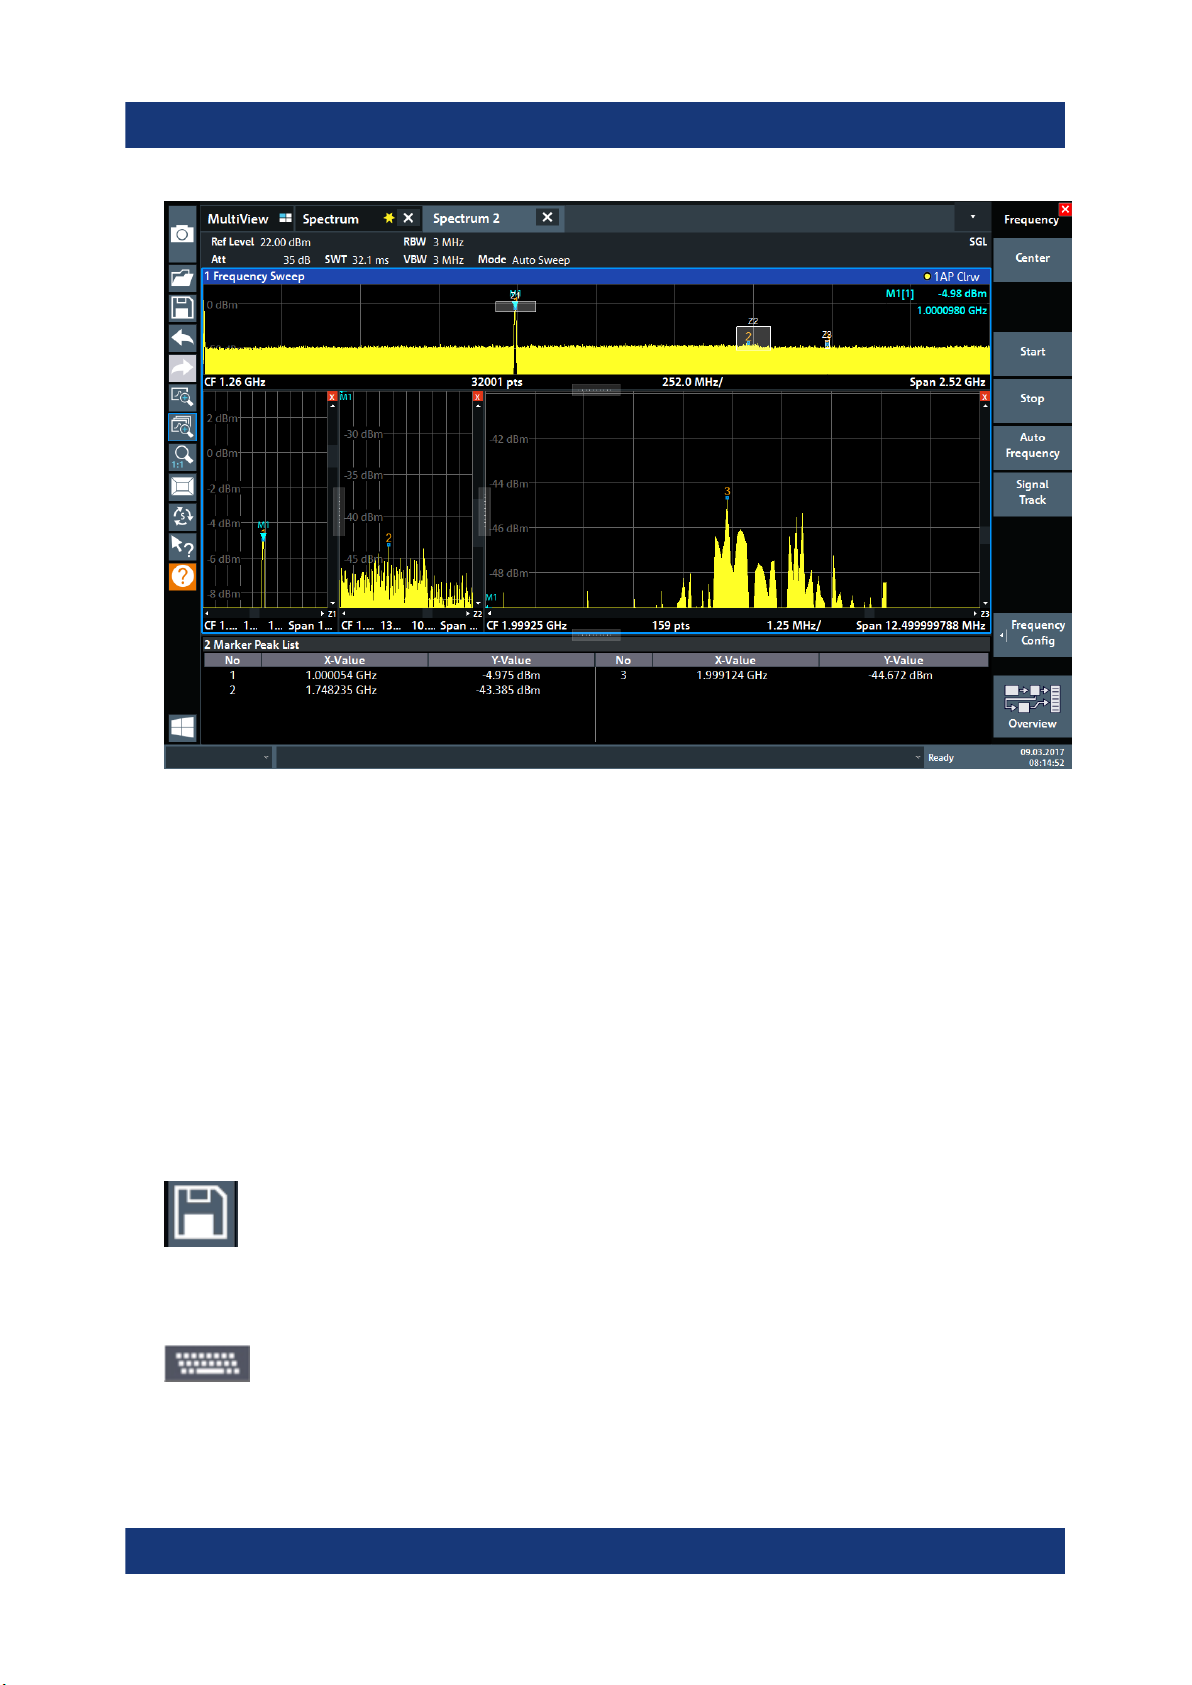
Task: Close zoom window Z1 with red X
Action: click(332, 397)
